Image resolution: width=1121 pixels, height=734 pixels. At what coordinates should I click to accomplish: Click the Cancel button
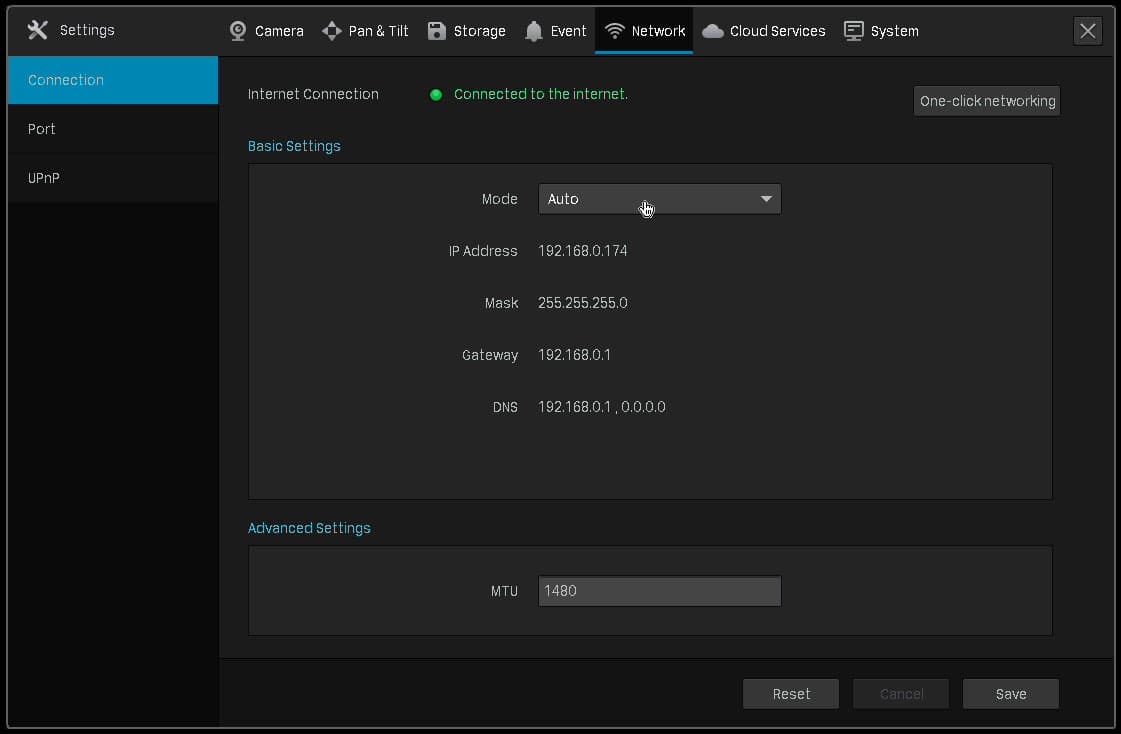pos(901,694)
